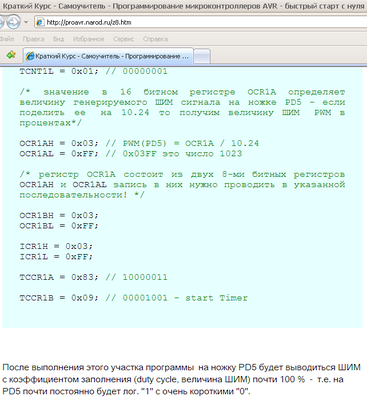Click the IE icon on the page tab

(x=30, y=56)
